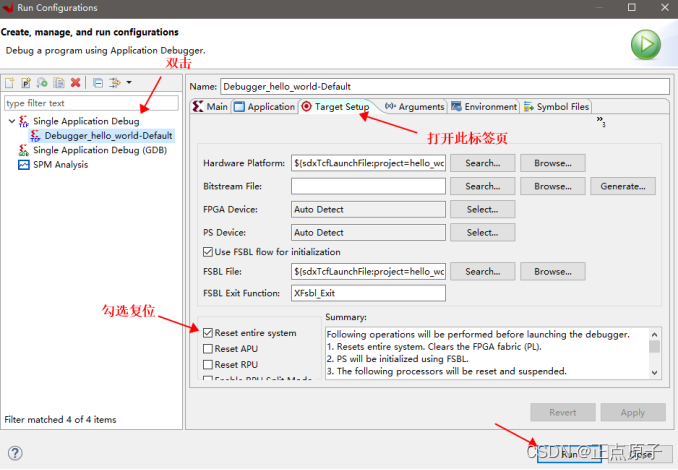Click the green Run icon at top right

(646, 45)
